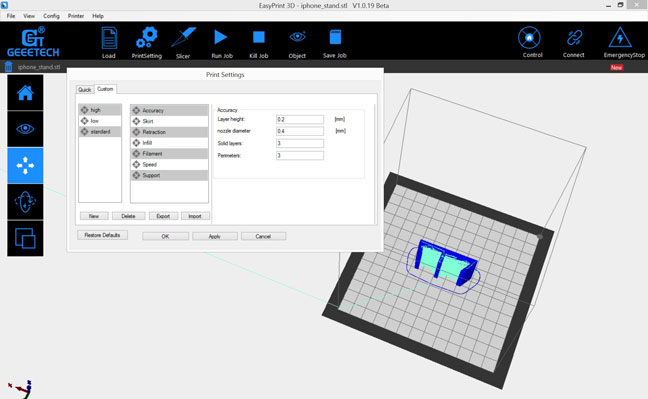The image size is (648, 399).
Task: Go to home view in sidebar
Action: pos(25,93)
